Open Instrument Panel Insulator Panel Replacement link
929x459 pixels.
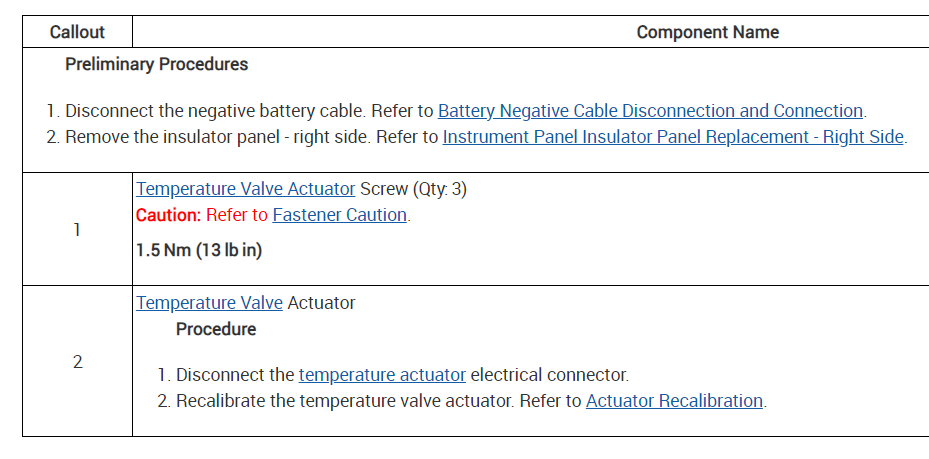point(673,137)
